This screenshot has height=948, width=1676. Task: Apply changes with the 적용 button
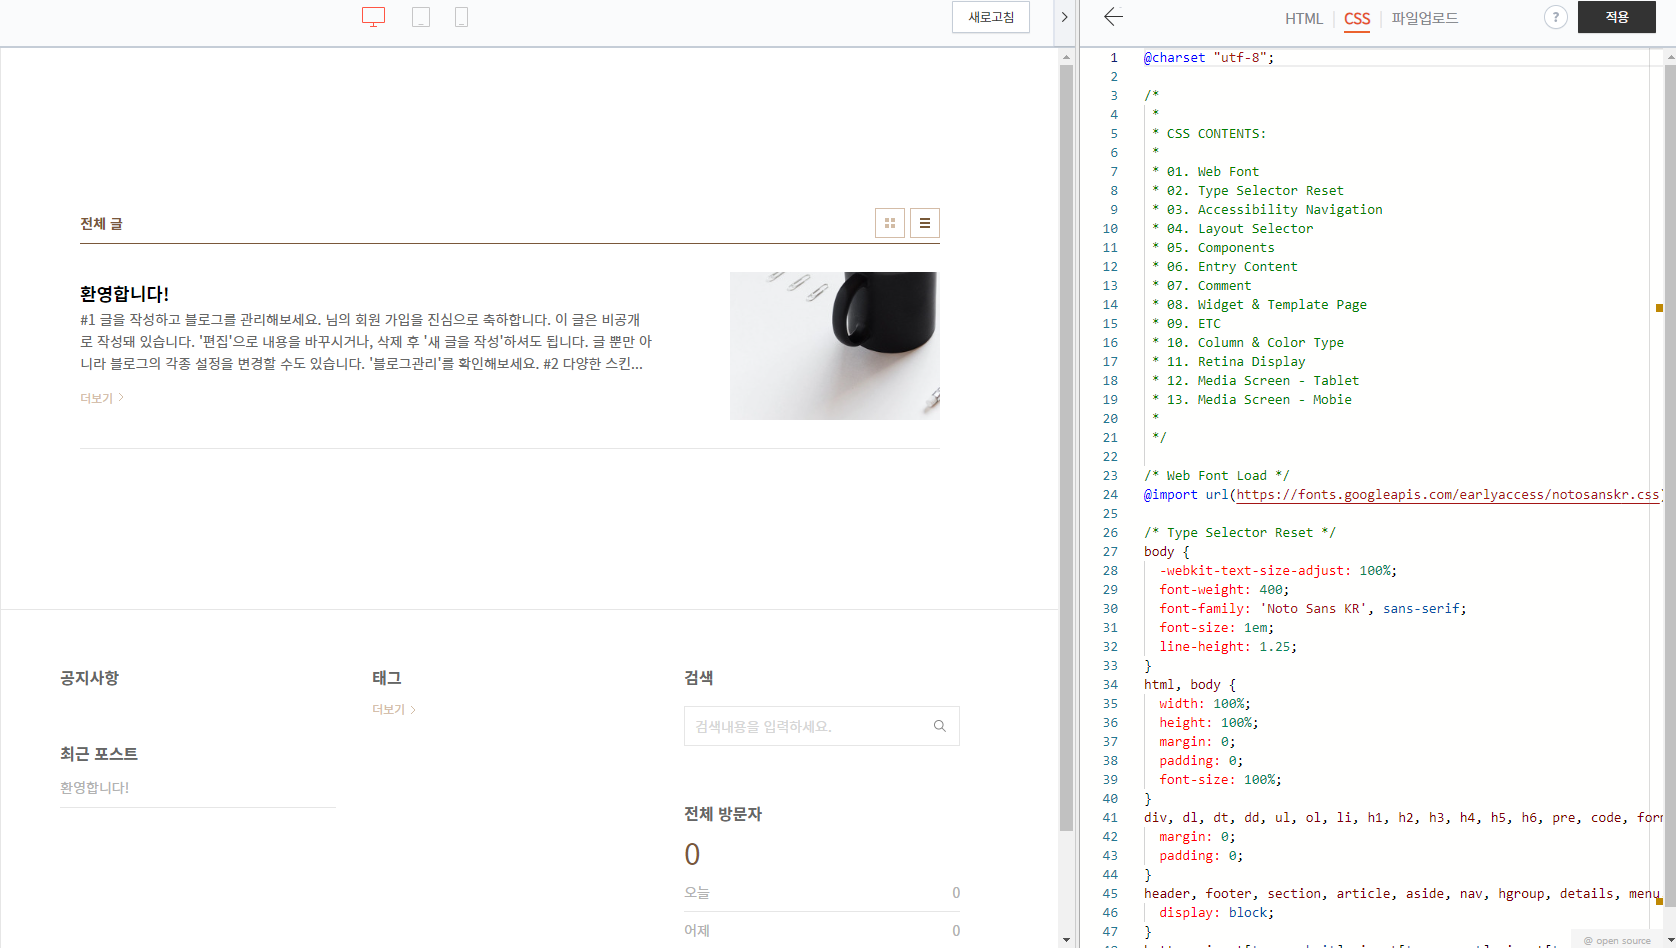click(1616, 17)
